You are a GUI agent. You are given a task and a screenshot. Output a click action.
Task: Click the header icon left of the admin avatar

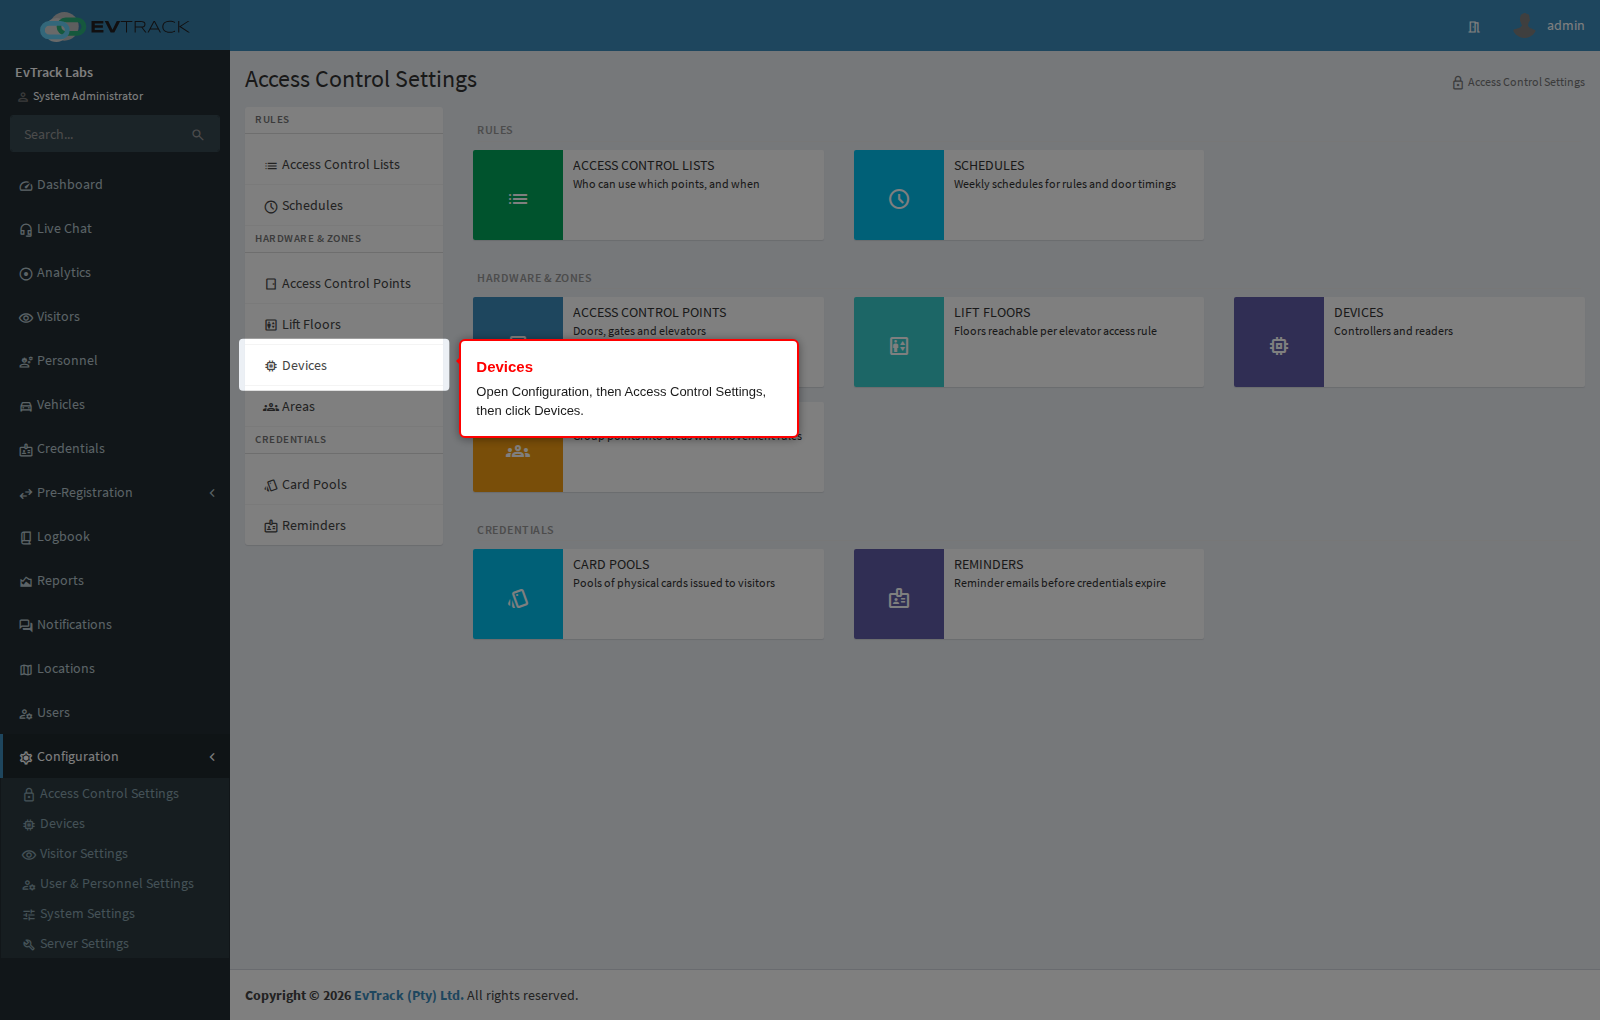point(1474,27)
